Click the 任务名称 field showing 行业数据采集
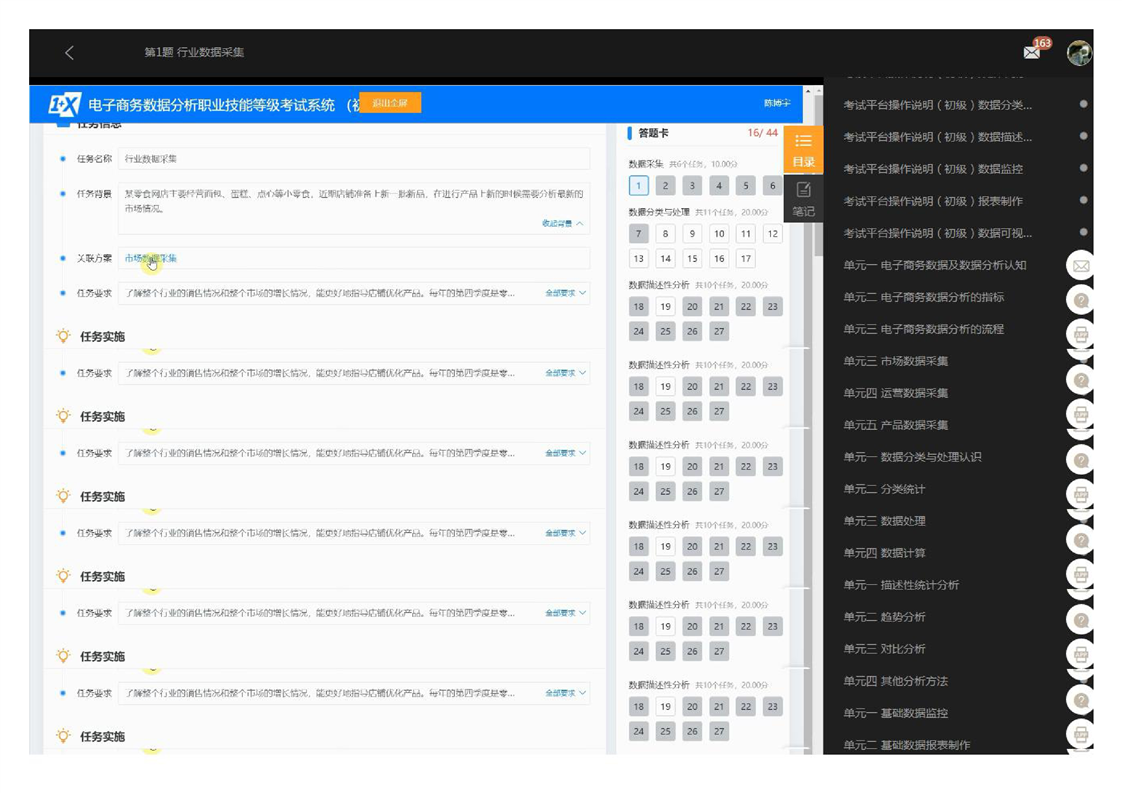The image size is (1122, 793). click(x=354, y=159)
